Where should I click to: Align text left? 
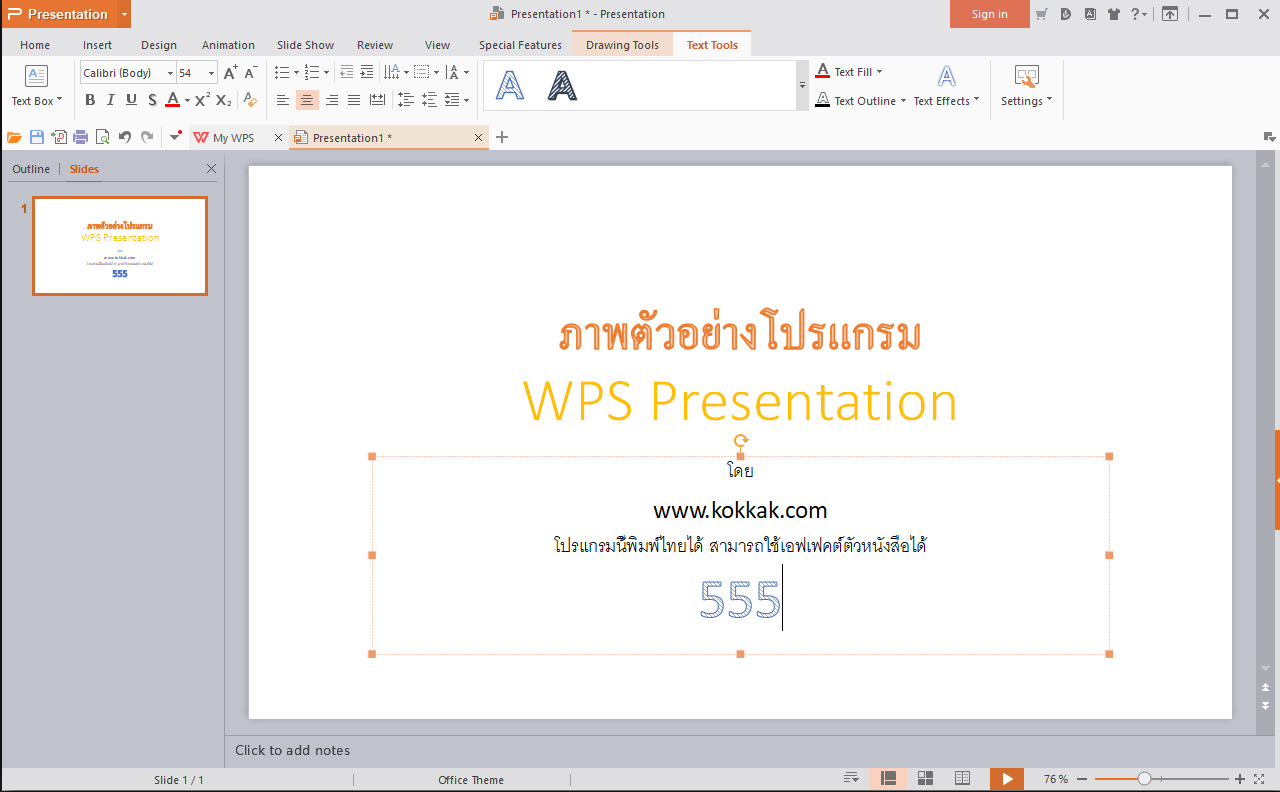tap(283, 100)
